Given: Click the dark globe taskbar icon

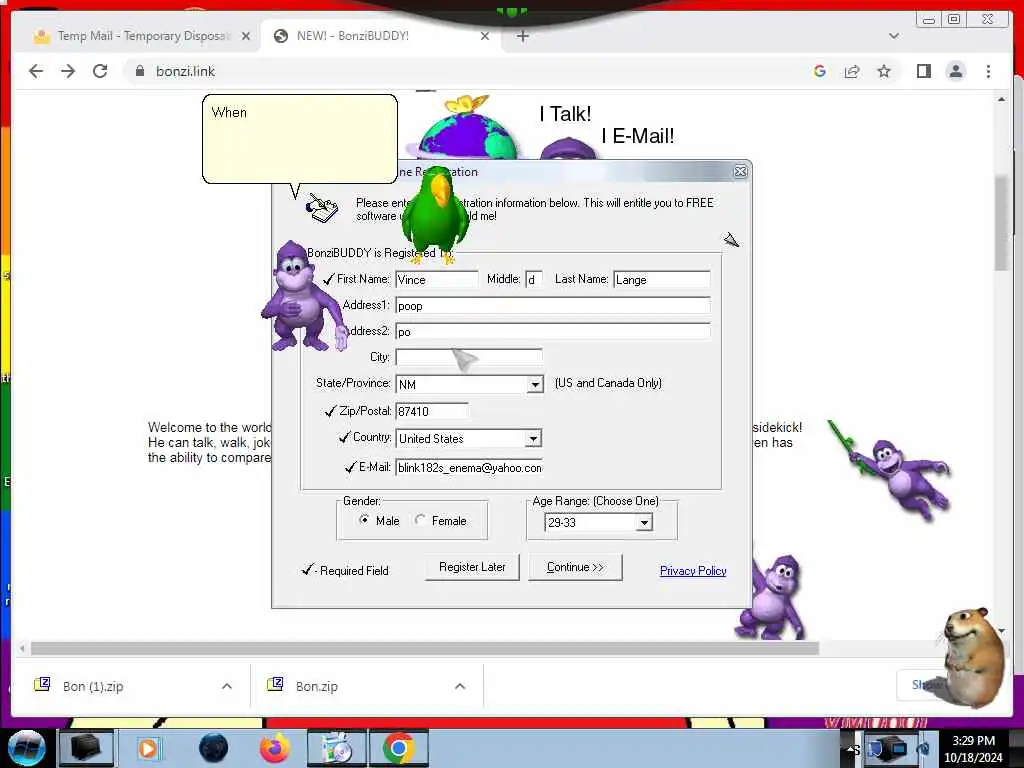Looking at the screenshot, I should (x=214, y=748).
